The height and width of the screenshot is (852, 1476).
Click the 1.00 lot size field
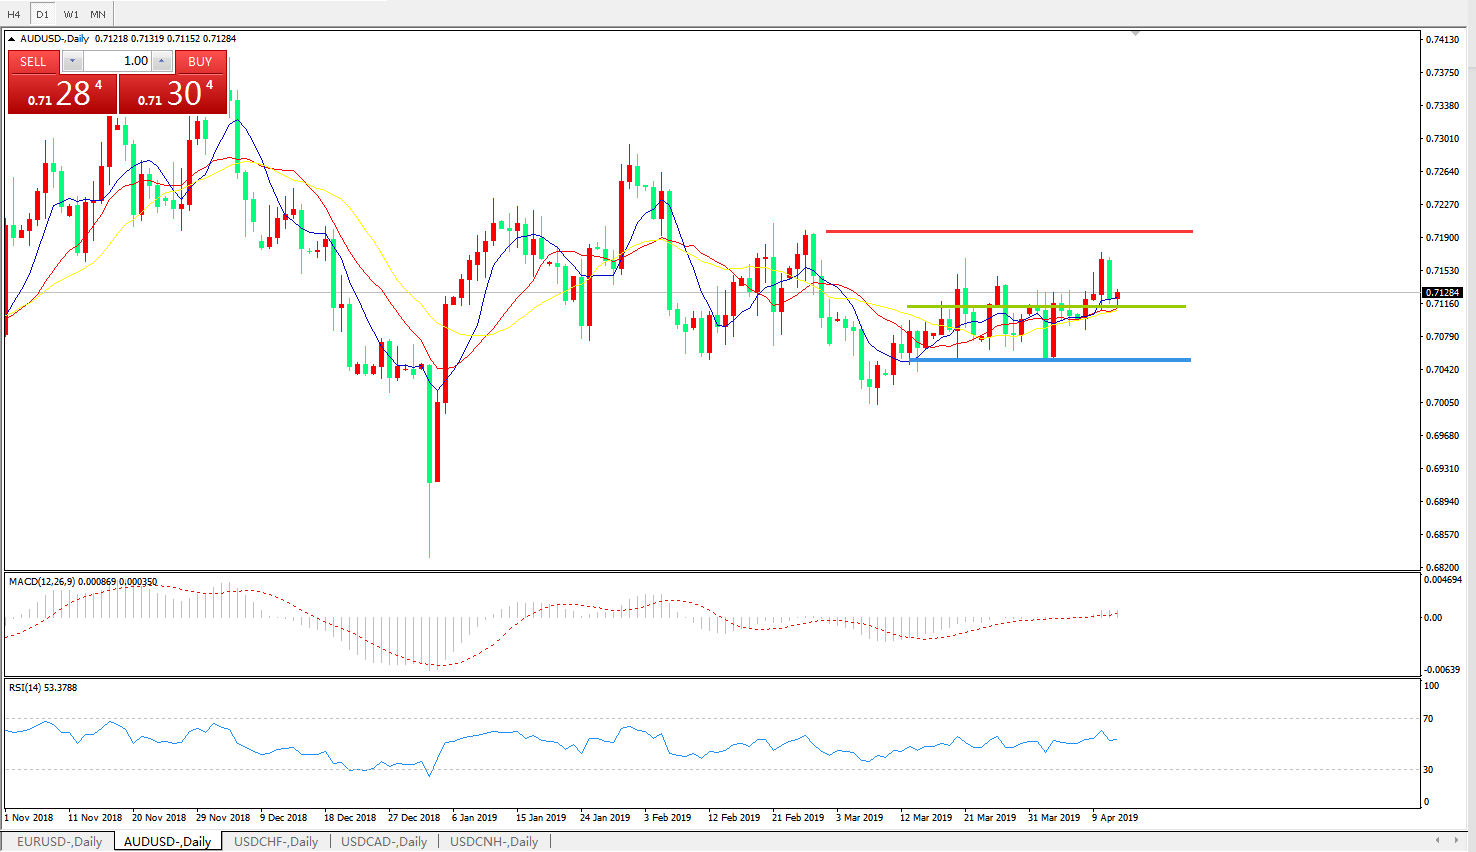tap(117, 62)
